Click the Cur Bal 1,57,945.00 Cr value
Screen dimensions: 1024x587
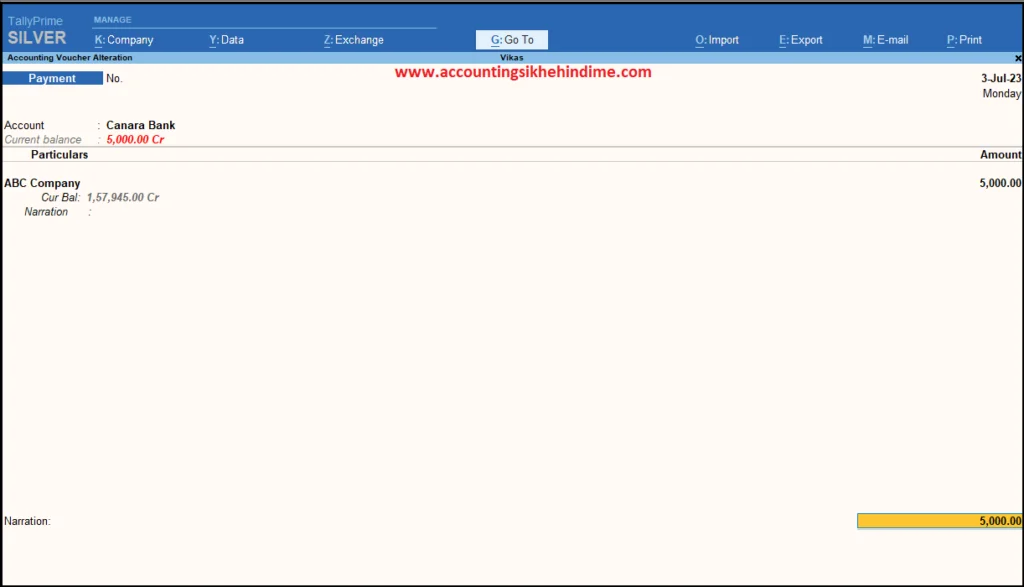[123, 198]
